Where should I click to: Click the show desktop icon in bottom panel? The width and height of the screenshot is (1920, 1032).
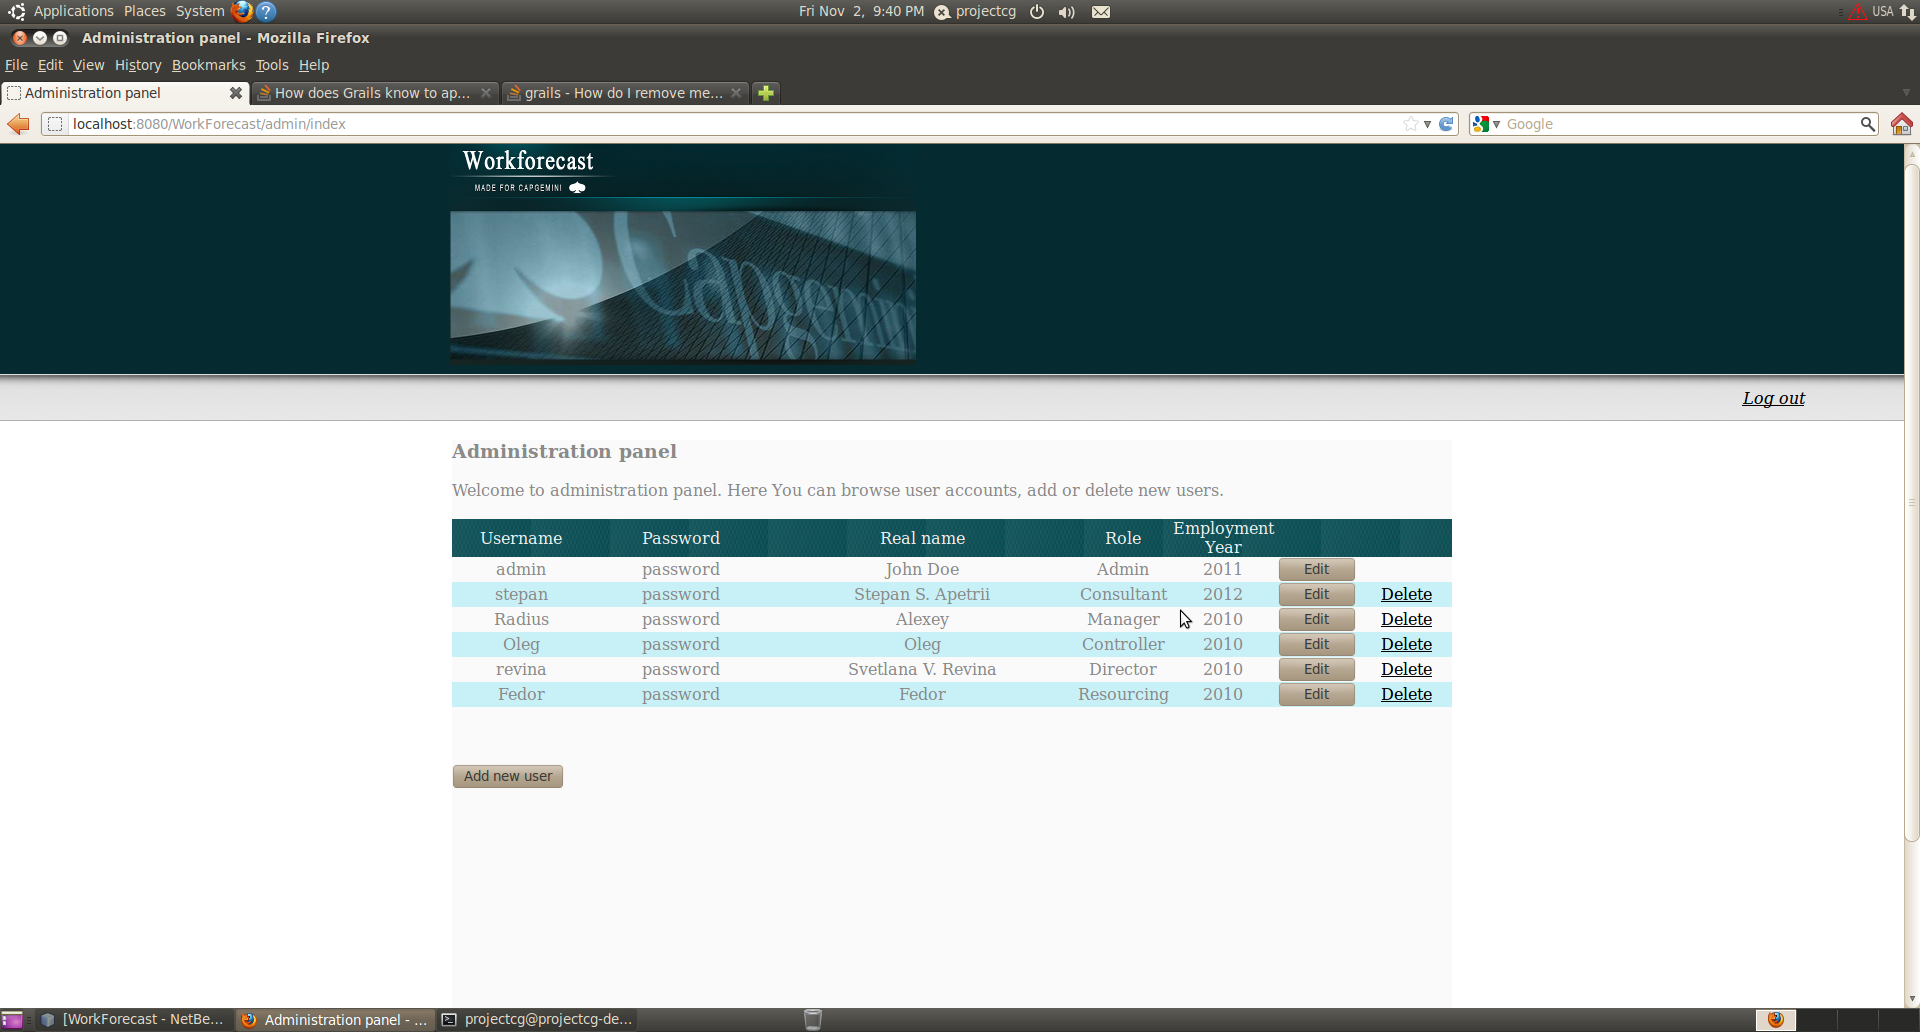[x=12, y=1020]
